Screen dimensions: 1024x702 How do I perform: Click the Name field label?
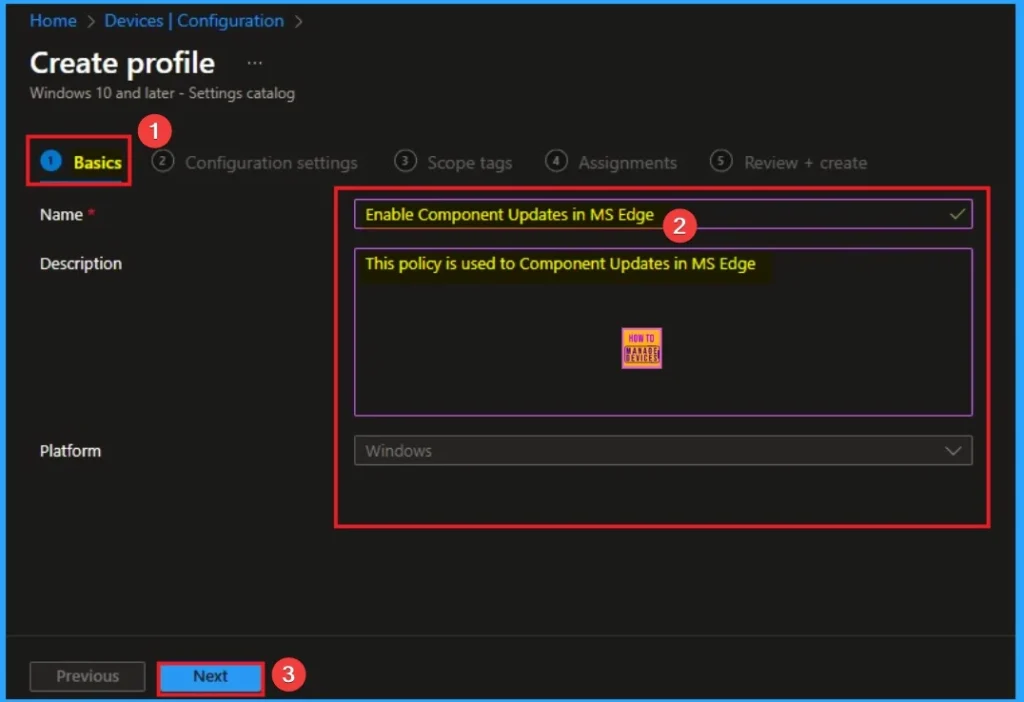(61, 215)
